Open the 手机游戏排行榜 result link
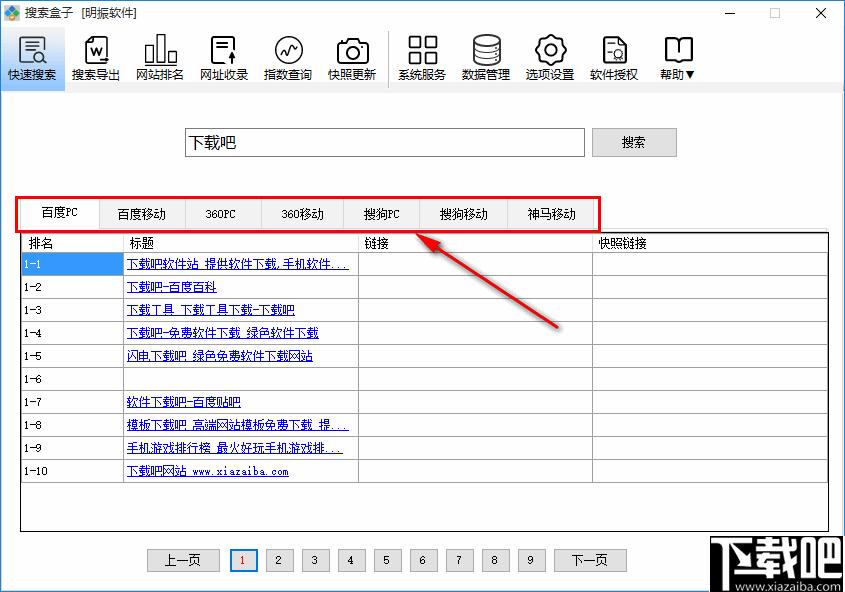The height and width of the screenshot is (592, 845). pos(234,448)
